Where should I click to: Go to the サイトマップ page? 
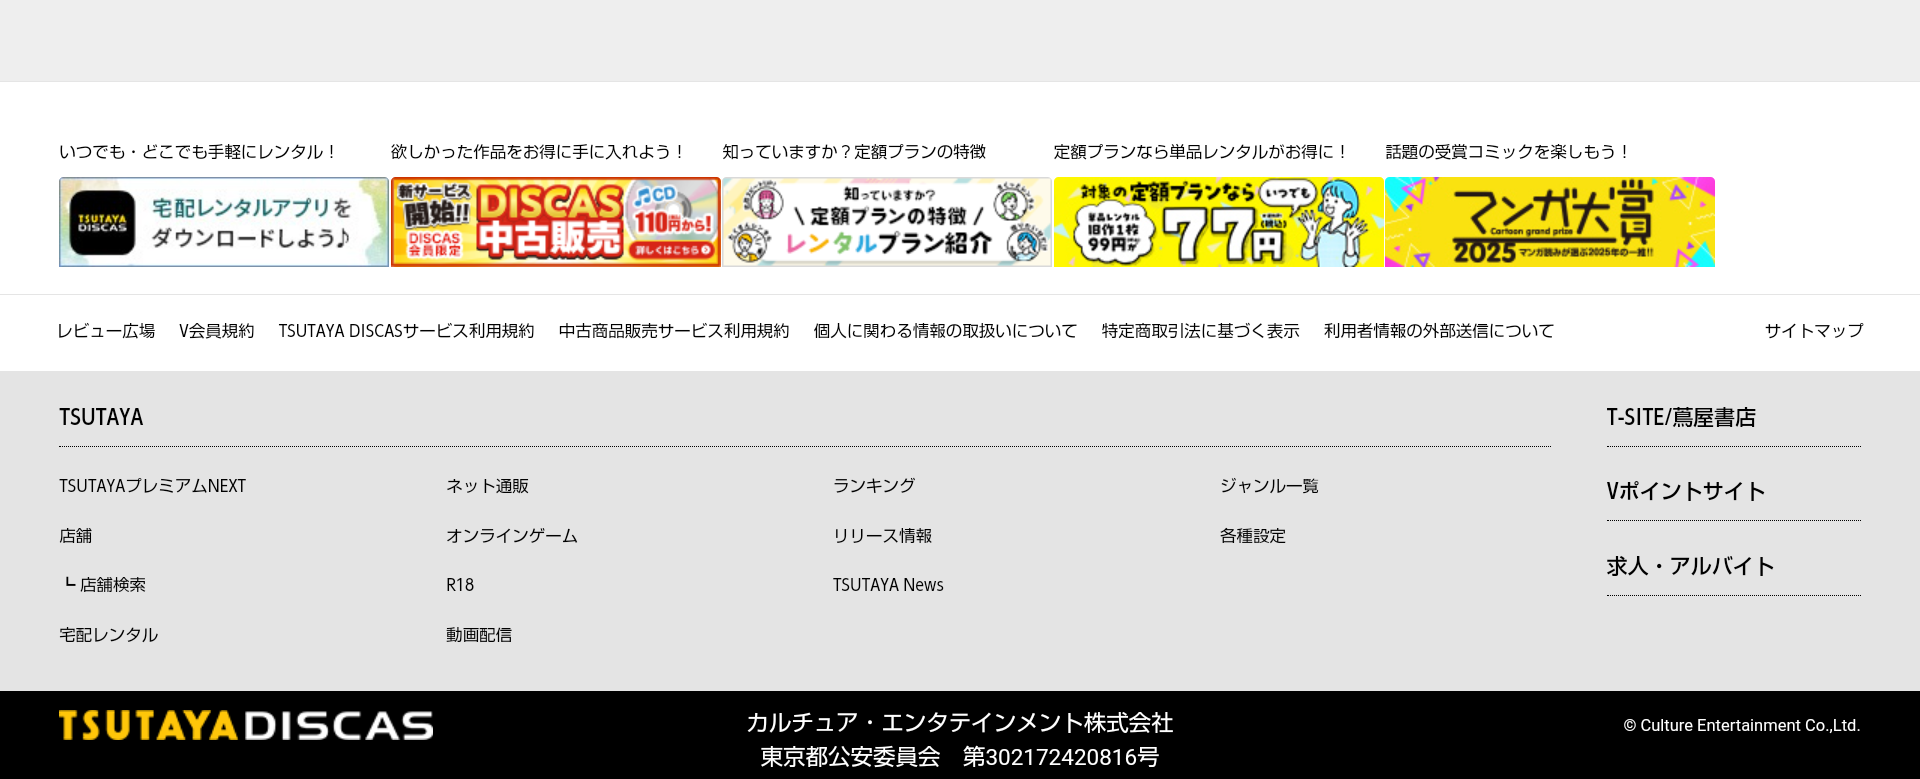pos(1813,331)
